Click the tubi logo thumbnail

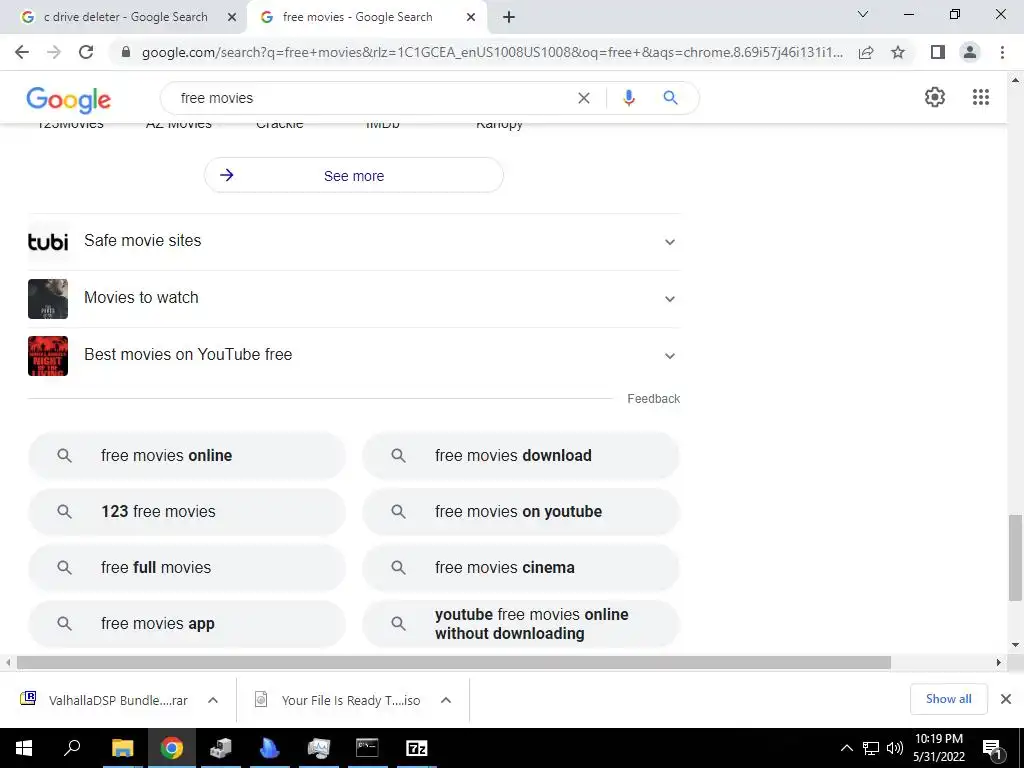[48, 242]
